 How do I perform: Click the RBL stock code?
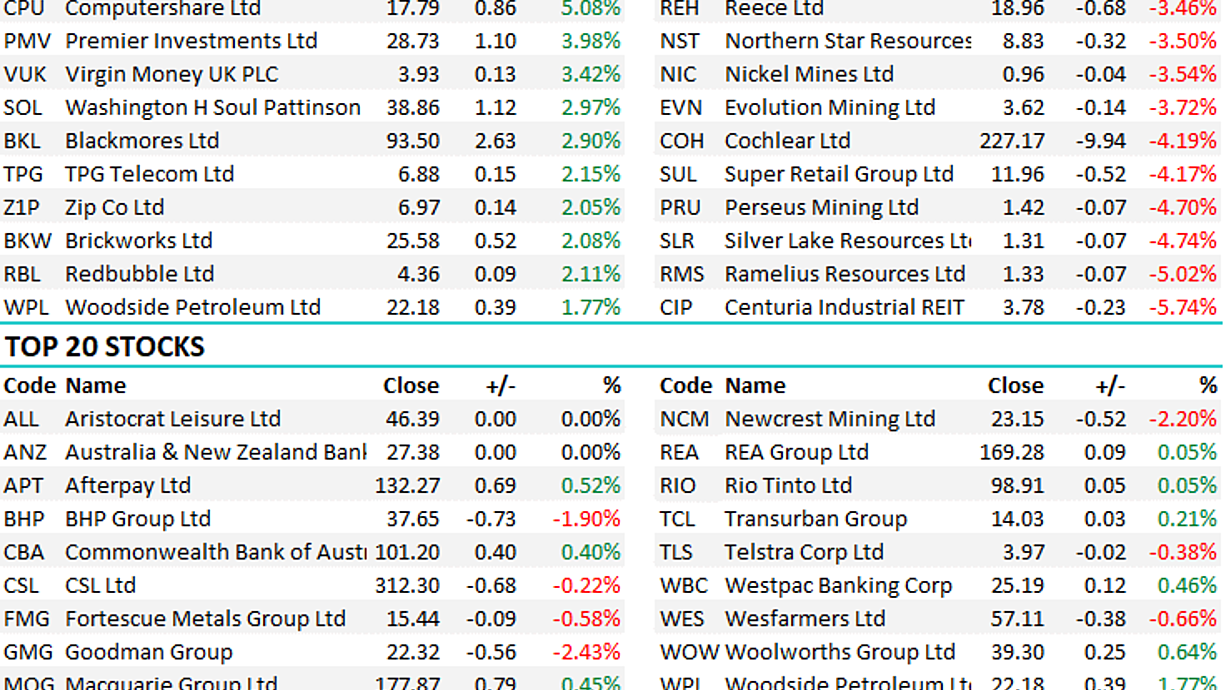(x=22, y=273)
